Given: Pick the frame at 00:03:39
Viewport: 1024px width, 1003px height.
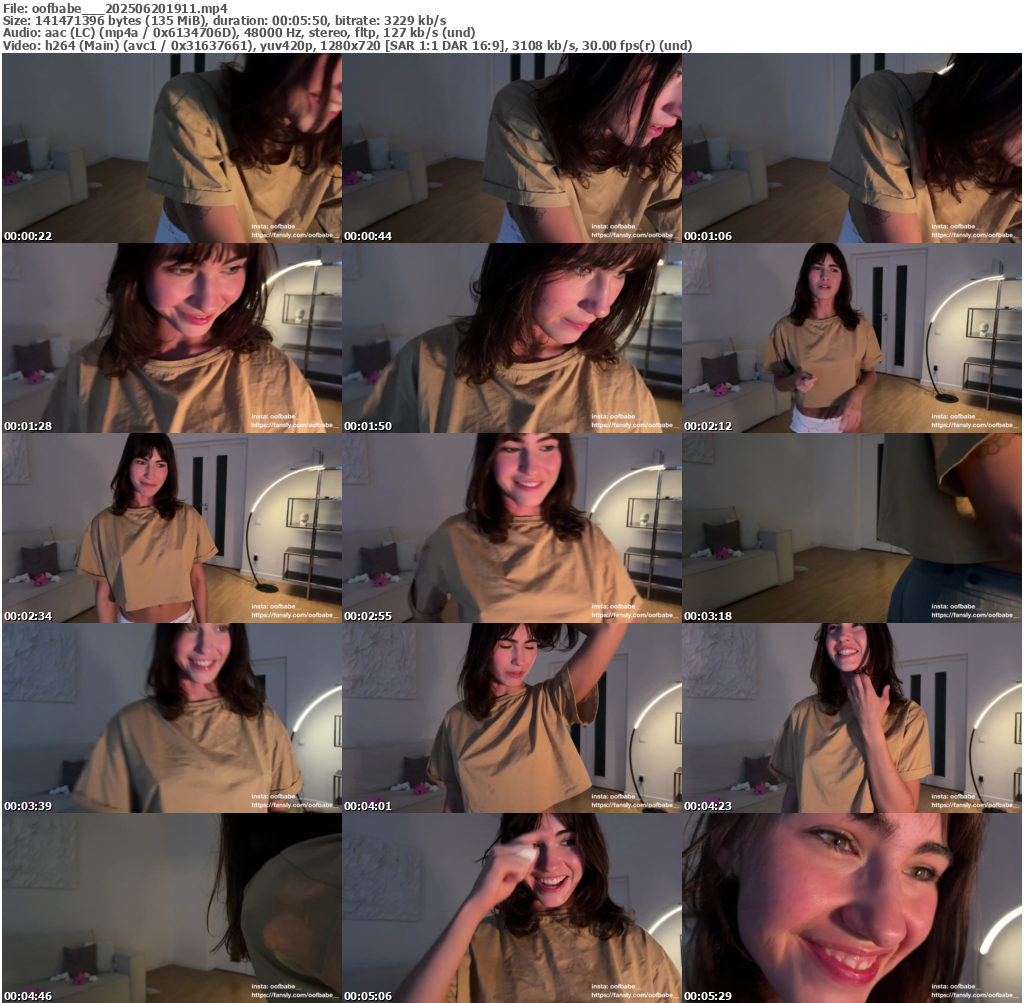Looking at the screenshot, I should [x=172, y=718].
